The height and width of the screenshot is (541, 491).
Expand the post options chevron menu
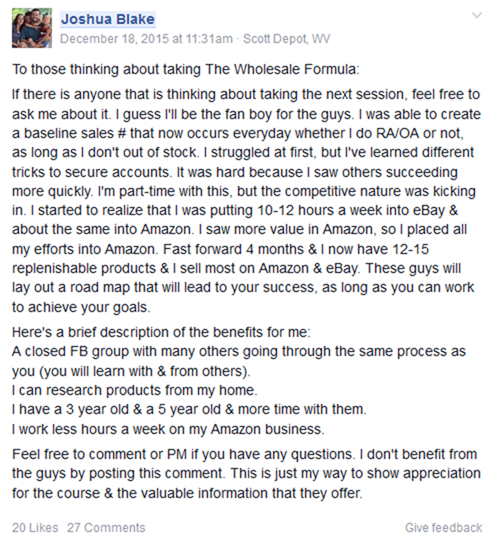[477, 16]
